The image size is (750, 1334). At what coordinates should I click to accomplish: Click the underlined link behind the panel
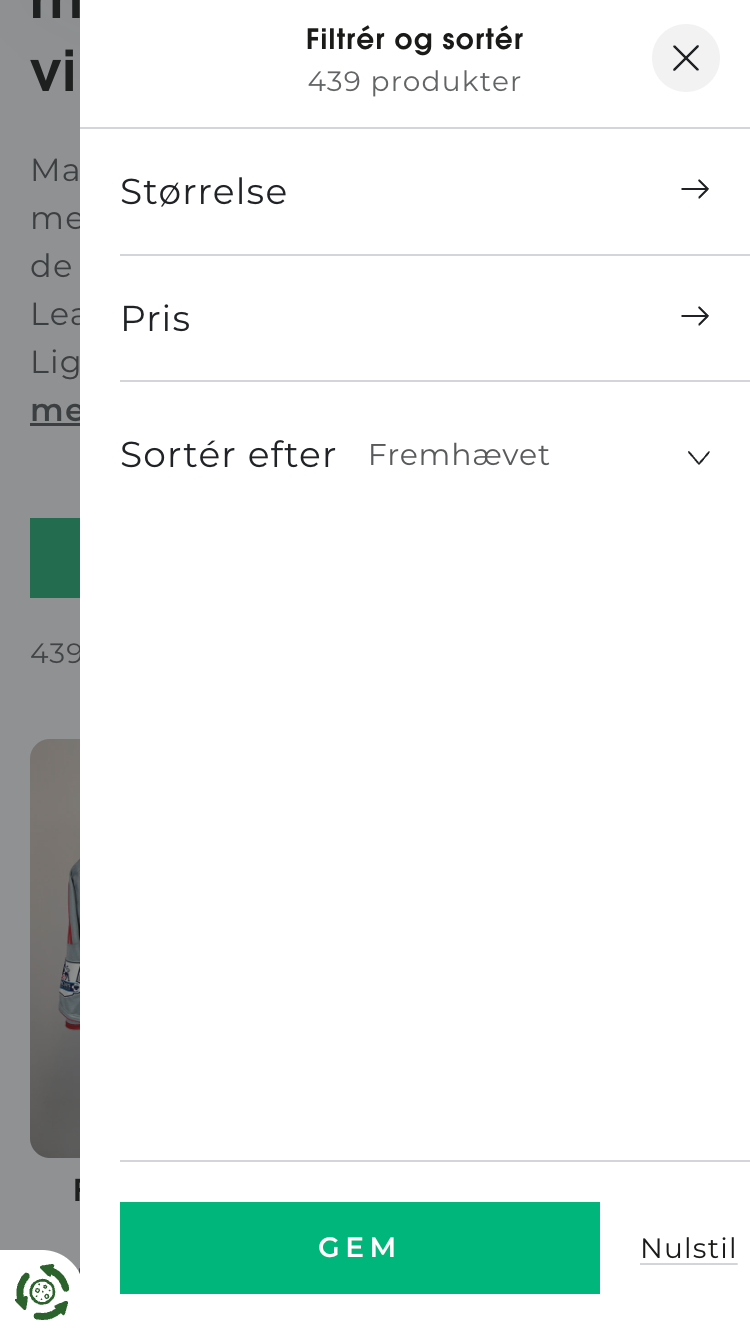(55, 410)
